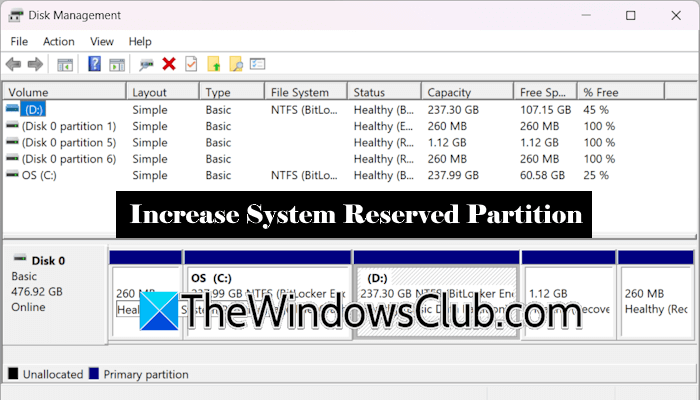
Task: Click the Disk 0 drive icon in graphical pane
Action: click(x=20, y=258)
